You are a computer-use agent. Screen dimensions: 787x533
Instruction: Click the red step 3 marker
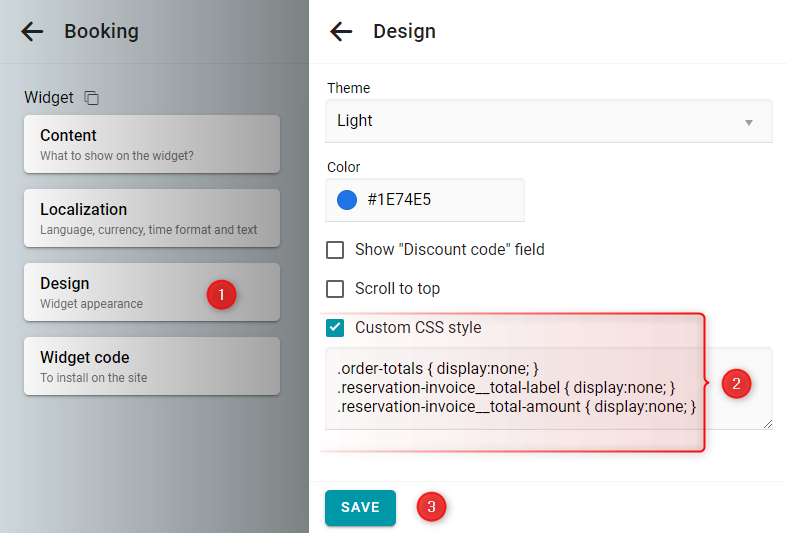point(431,507)
